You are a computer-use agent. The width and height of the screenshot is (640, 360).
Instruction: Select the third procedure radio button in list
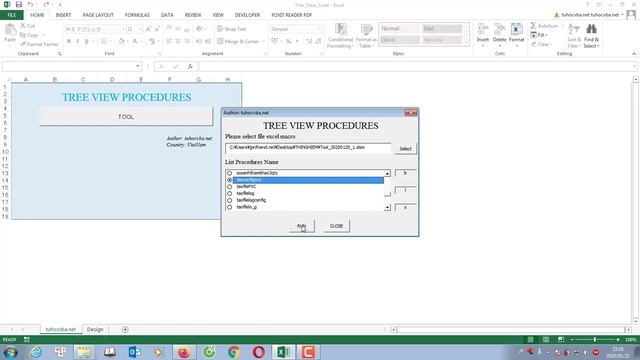pos(229,187)
